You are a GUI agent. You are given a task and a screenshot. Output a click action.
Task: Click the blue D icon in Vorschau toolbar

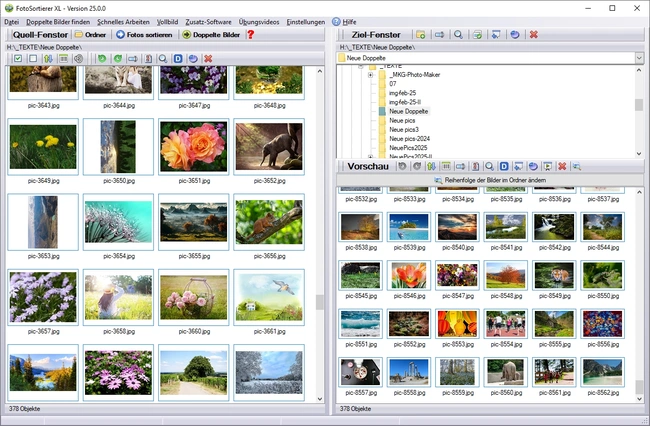504,166
